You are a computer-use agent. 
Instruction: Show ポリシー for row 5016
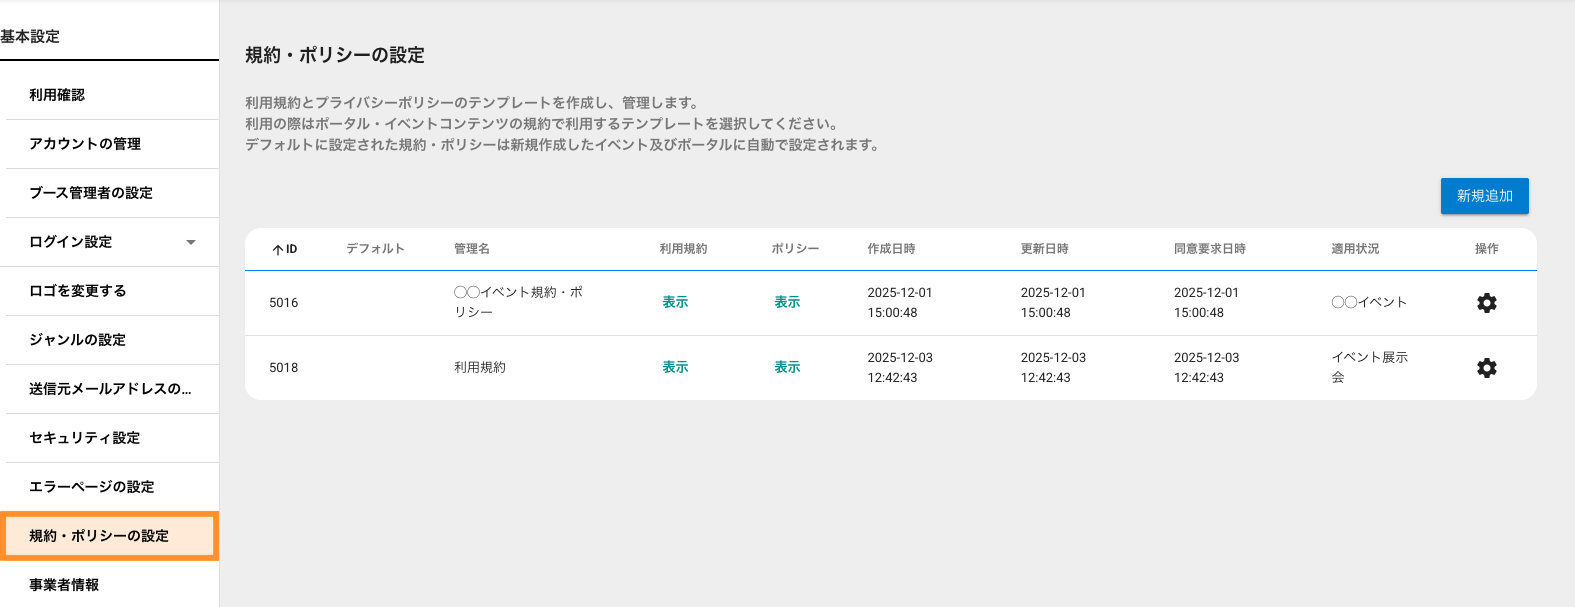(x=787, y=302)
